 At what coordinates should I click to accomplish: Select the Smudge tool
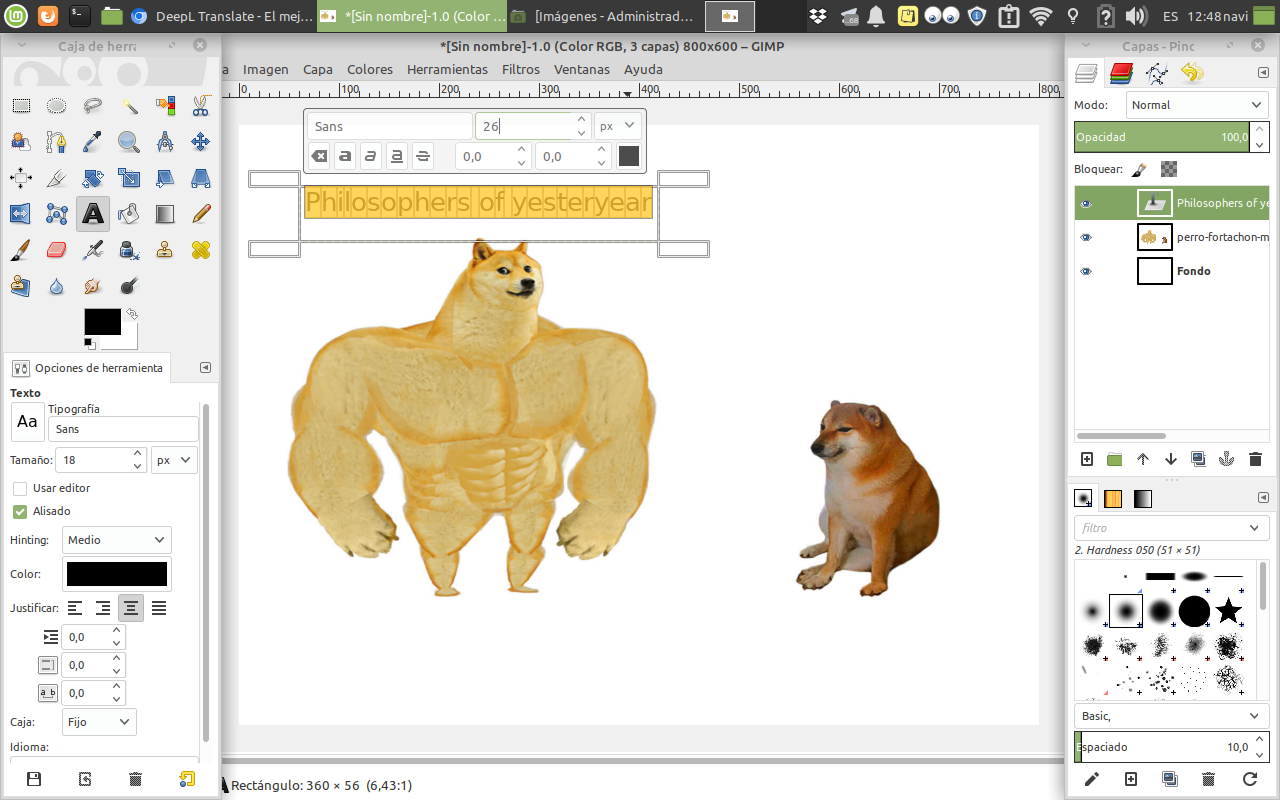pyautogui.click(x=93, y=286)
